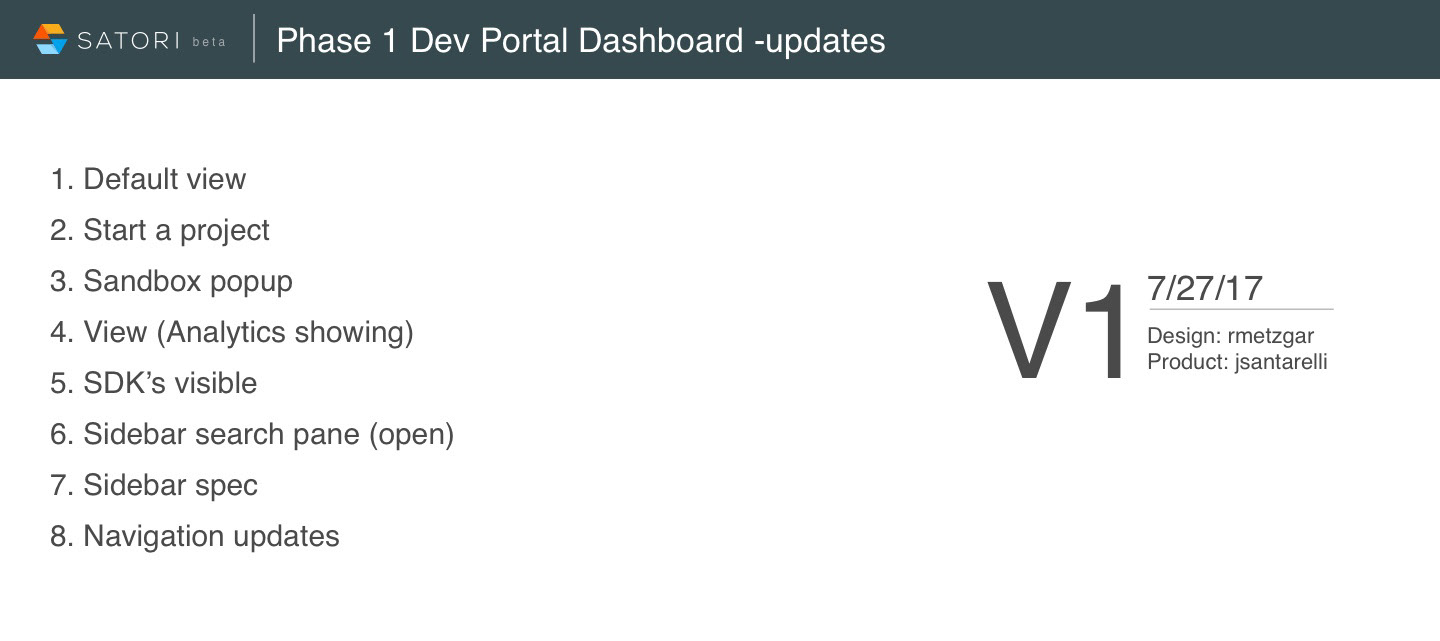Viewport: 1440px width, 641px height.
Task: Click the SATORI wordmark text
Action: (127, 40)
